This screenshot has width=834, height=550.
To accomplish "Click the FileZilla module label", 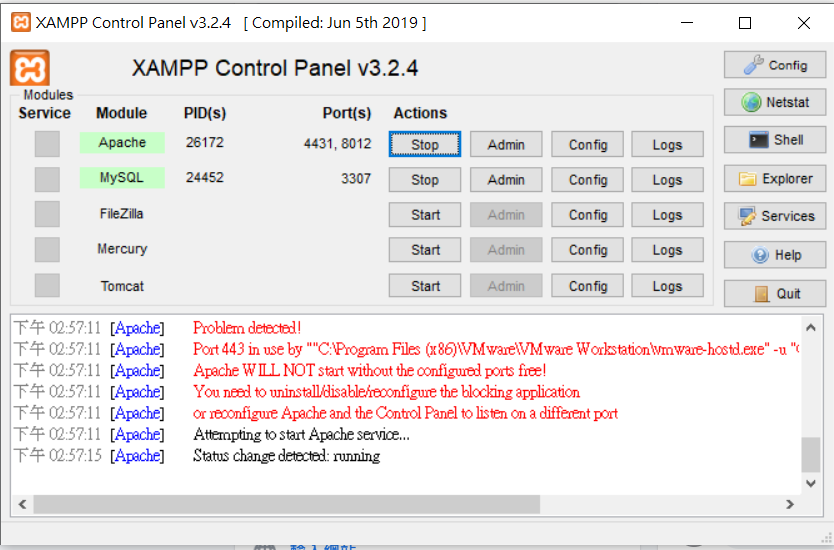I will (122, 214).
